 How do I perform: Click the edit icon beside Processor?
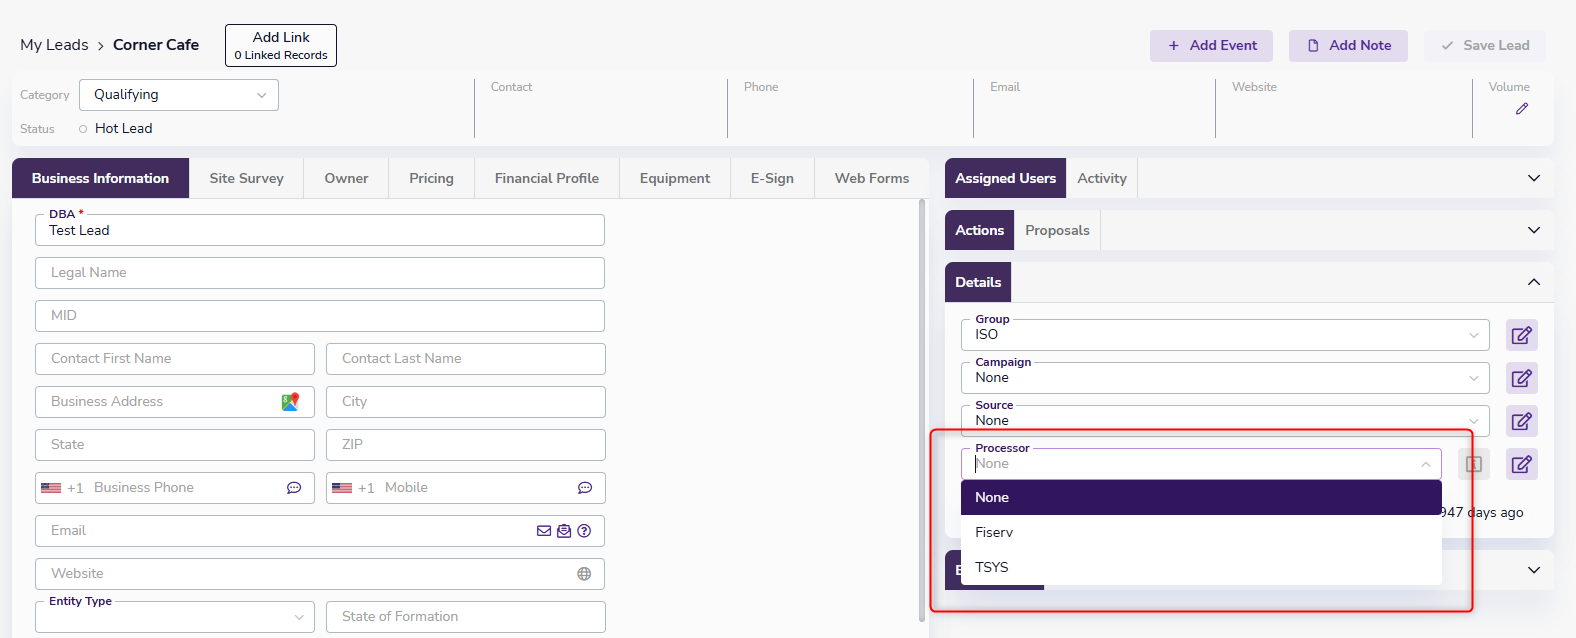tap(1521, 465)
